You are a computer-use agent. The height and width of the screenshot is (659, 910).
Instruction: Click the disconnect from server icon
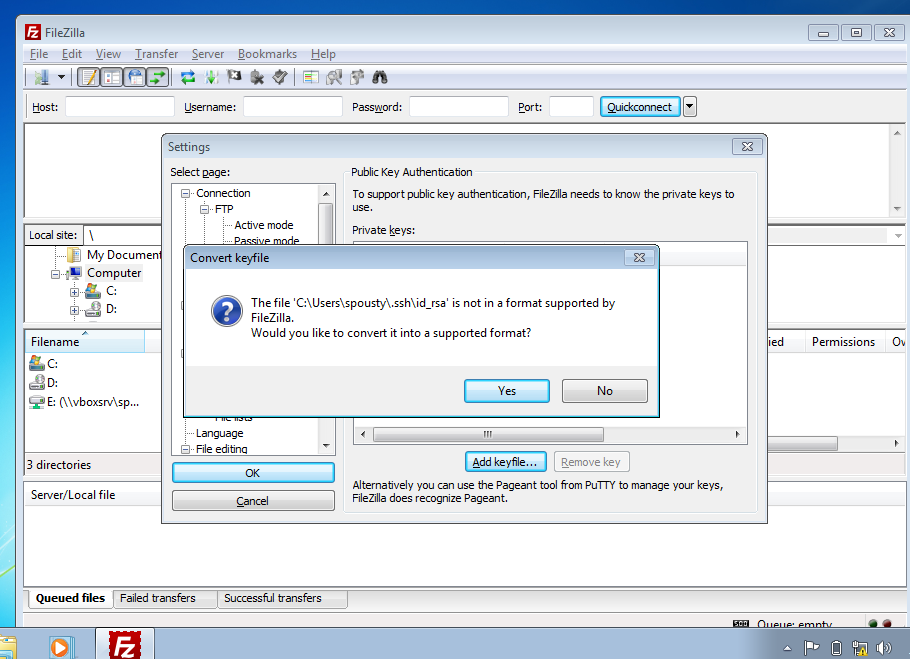point(257,77)
